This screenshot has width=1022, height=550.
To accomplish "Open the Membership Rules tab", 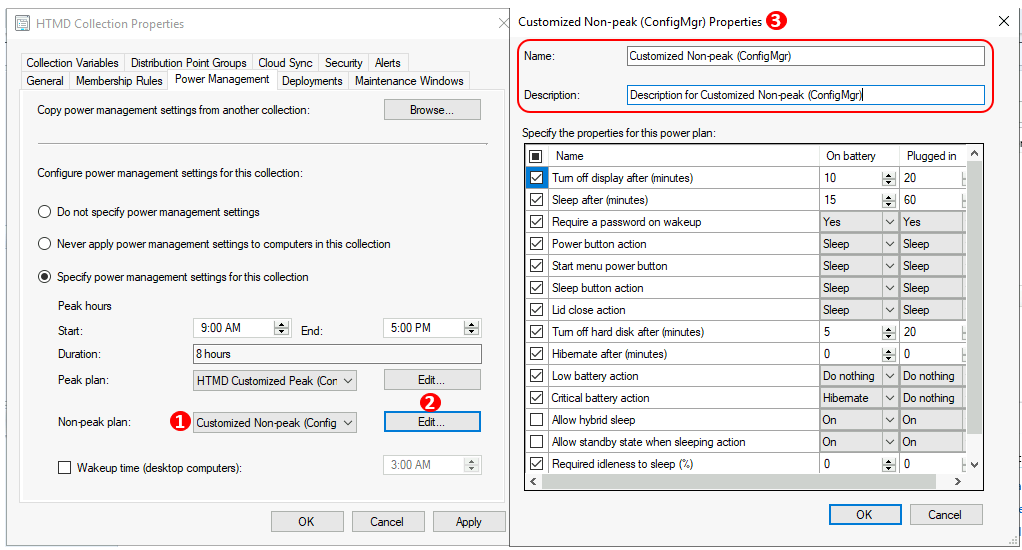I will tap(119, 81).
